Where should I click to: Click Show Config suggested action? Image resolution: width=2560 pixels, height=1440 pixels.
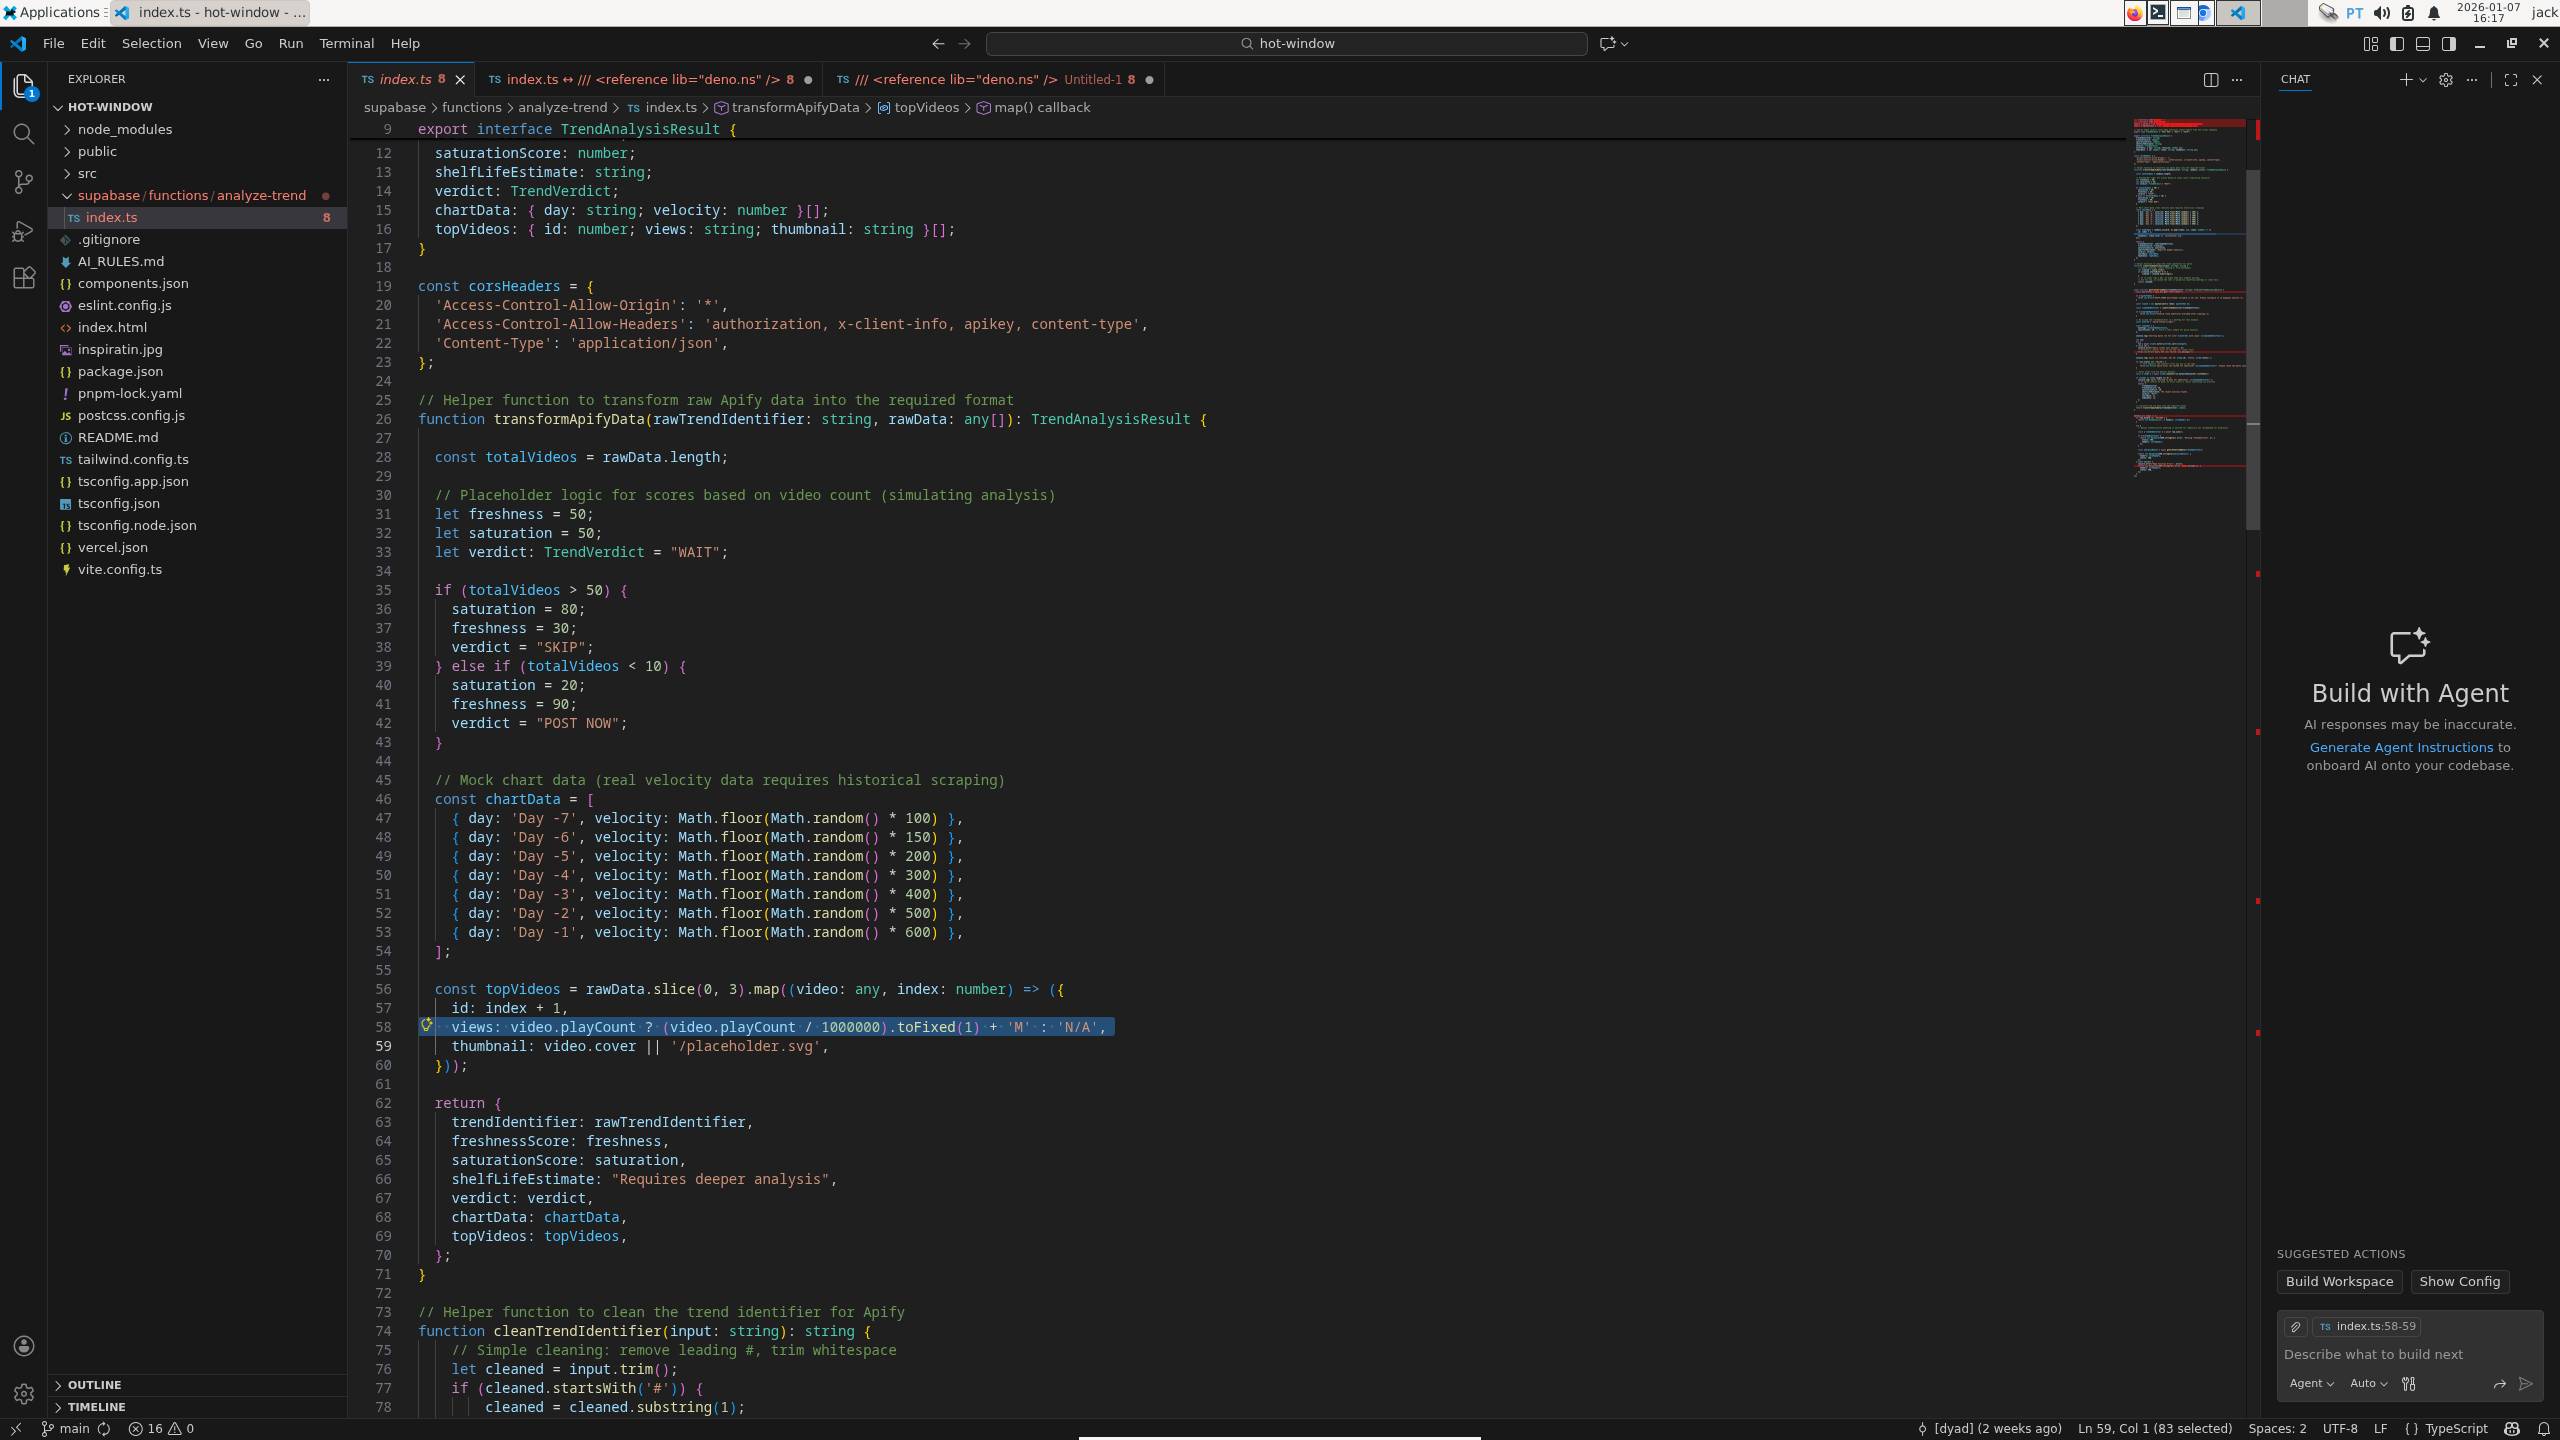coord(2459,1281)
